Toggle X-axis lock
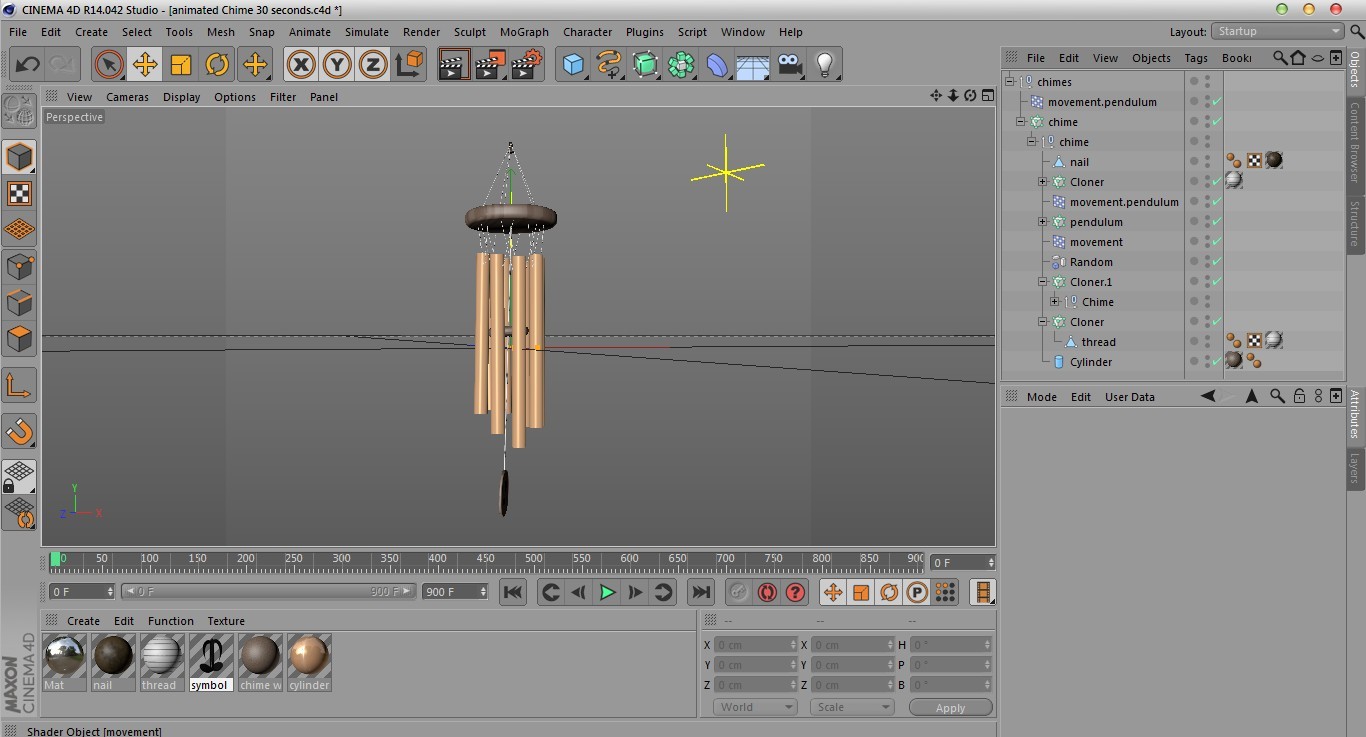Viewport: 1366px width, 737px height. coord(301,65)
